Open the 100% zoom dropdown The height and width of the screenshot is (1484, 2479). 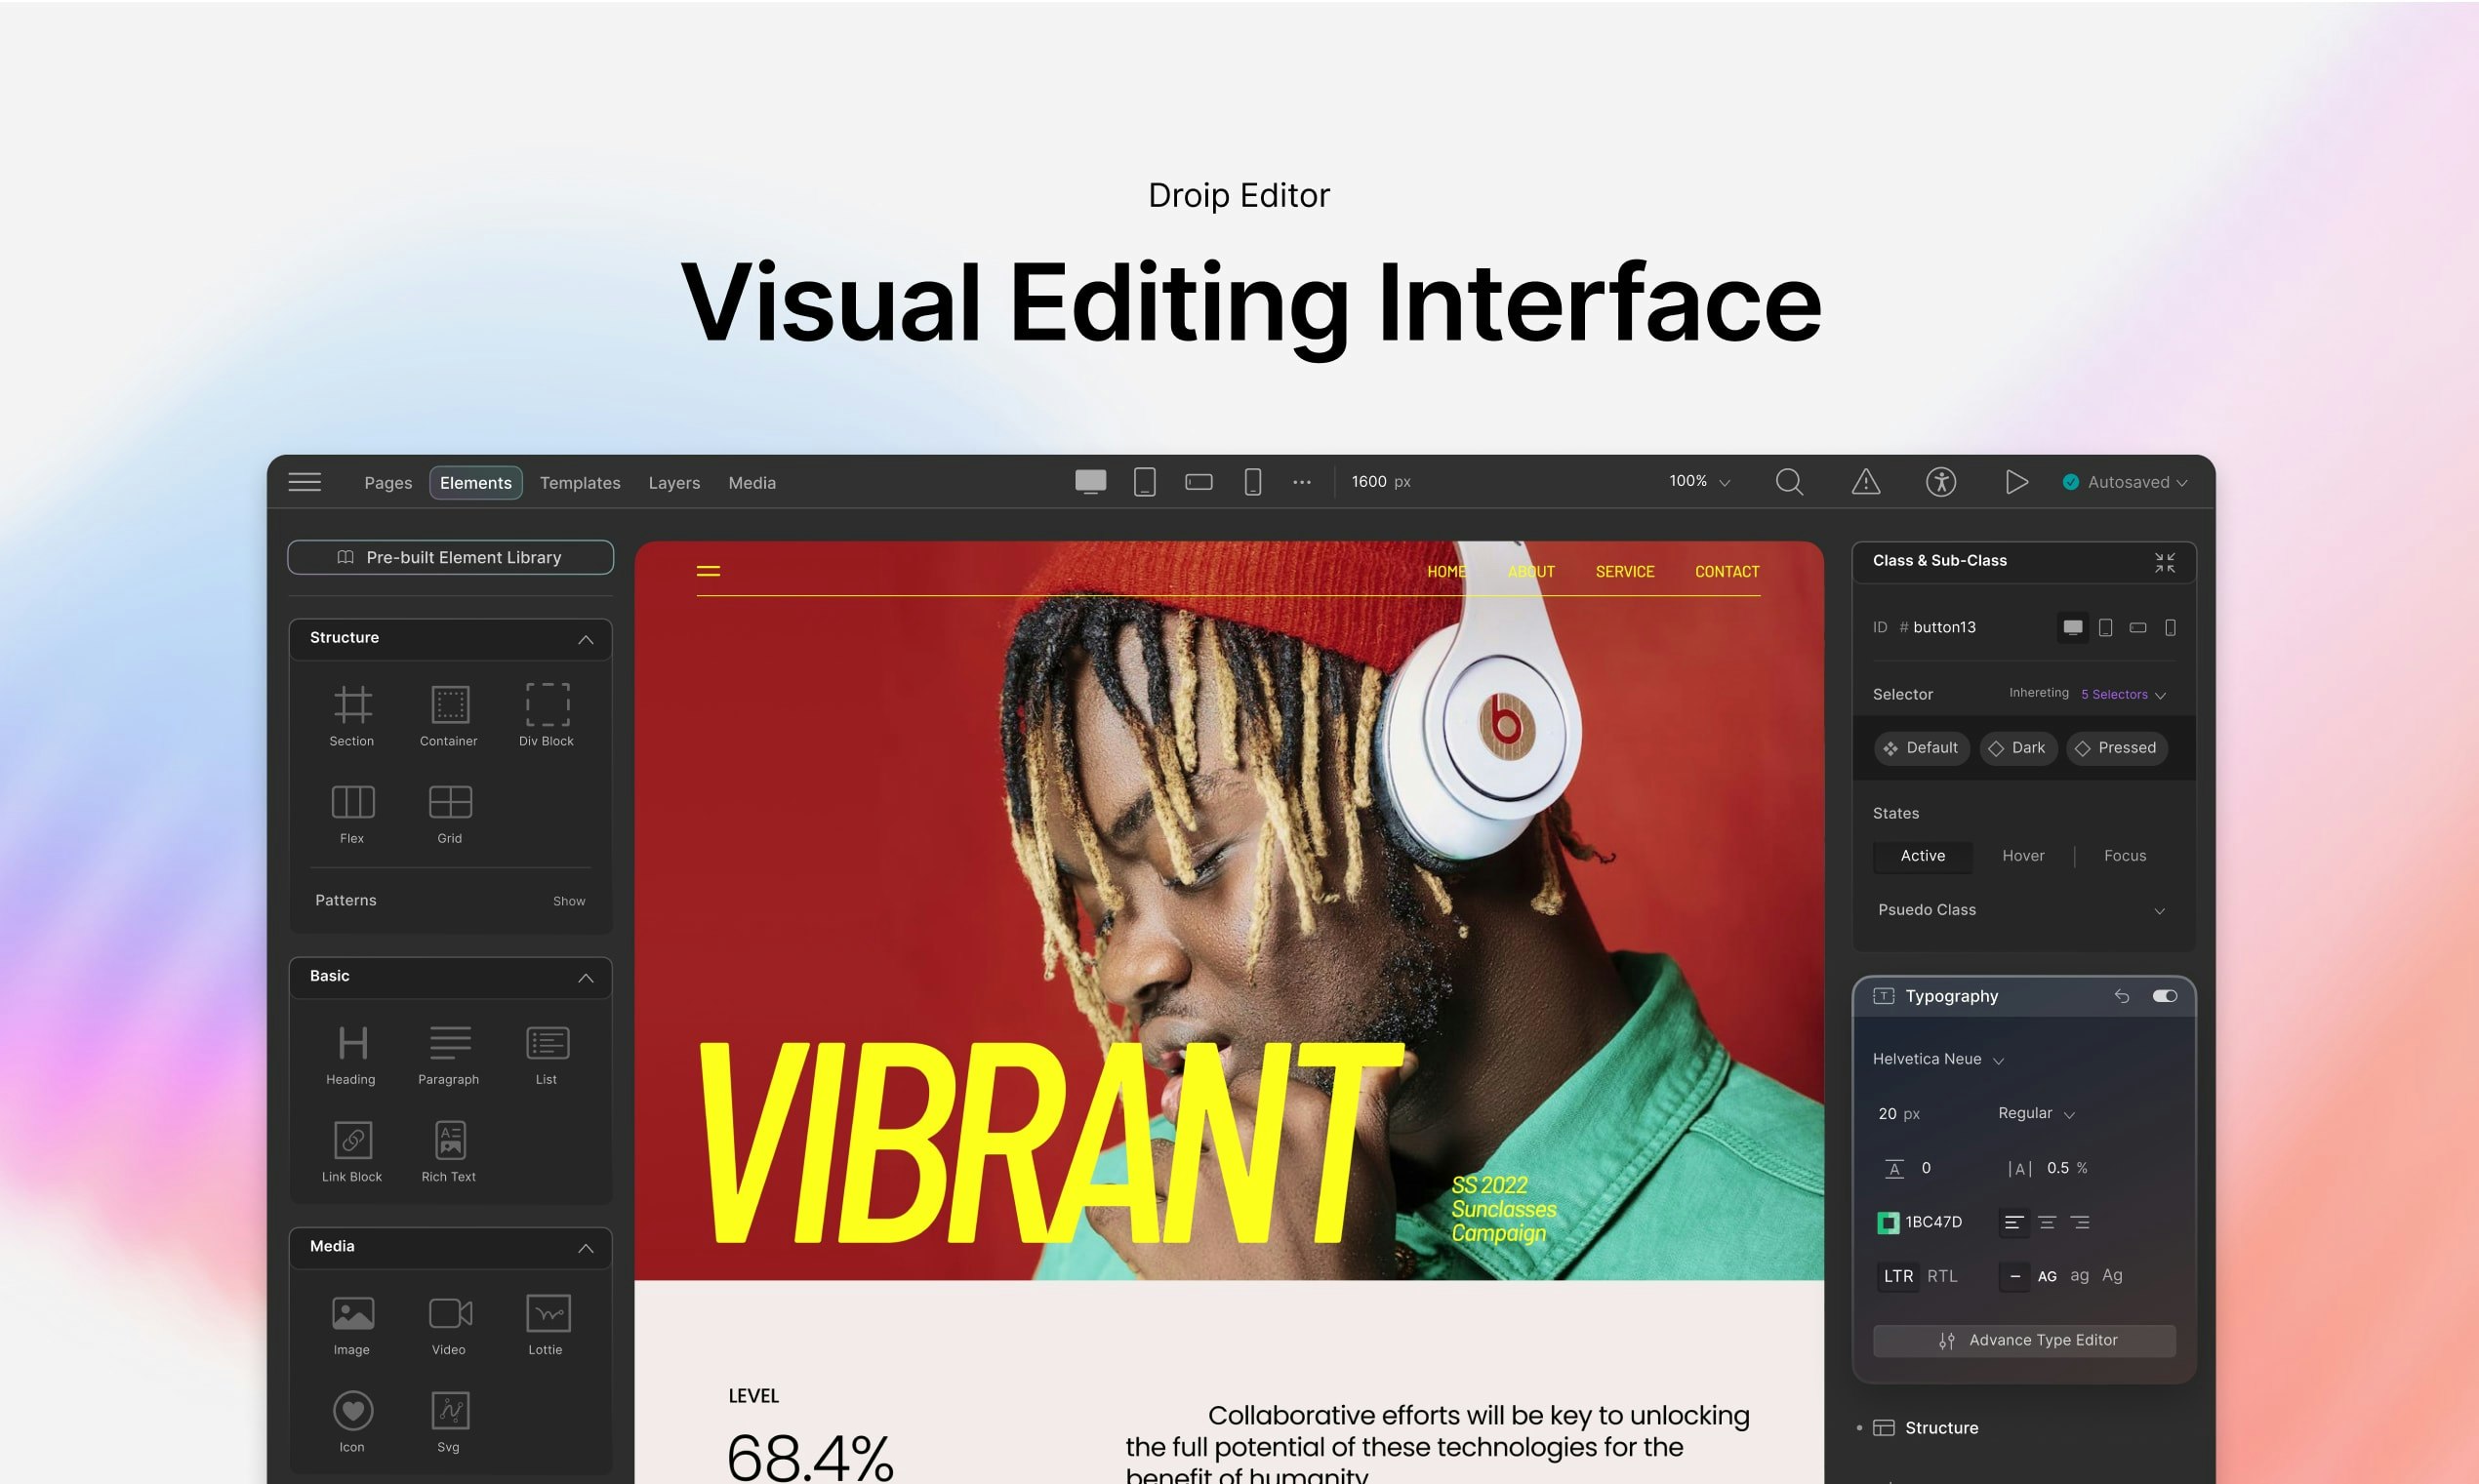[x=1699, y=482]
